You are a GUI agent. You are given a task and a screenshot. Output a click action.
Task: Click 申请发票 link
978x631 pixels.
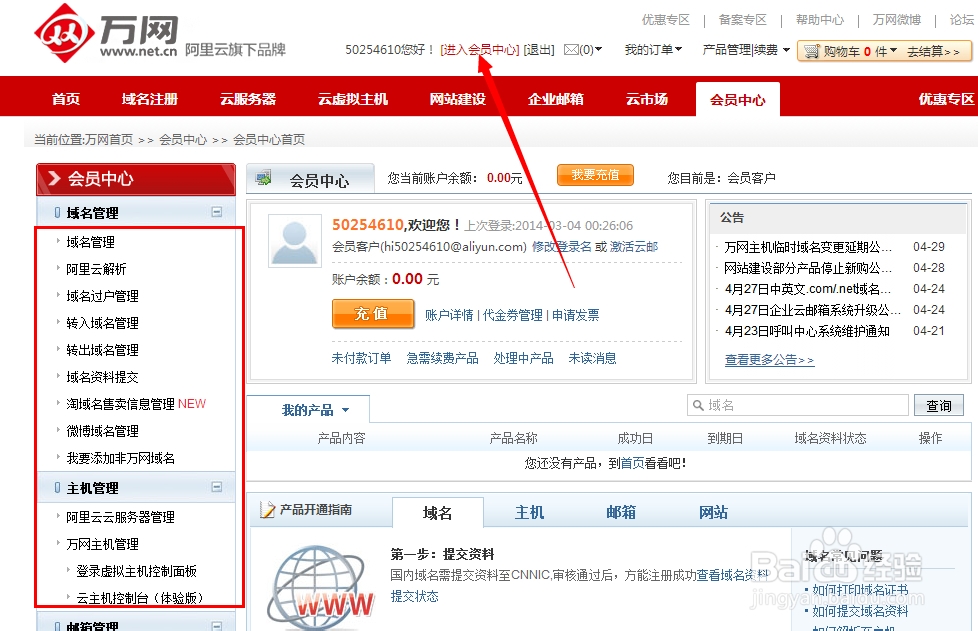pos(576,315)
